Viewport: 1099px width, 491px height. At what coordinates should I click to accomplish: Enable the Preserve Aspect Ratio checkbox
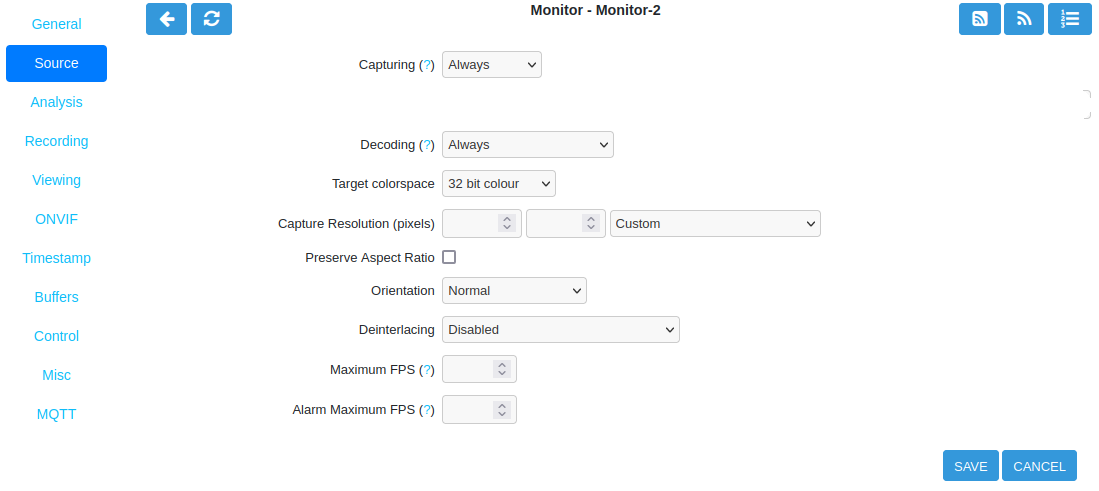click(449, 257)
